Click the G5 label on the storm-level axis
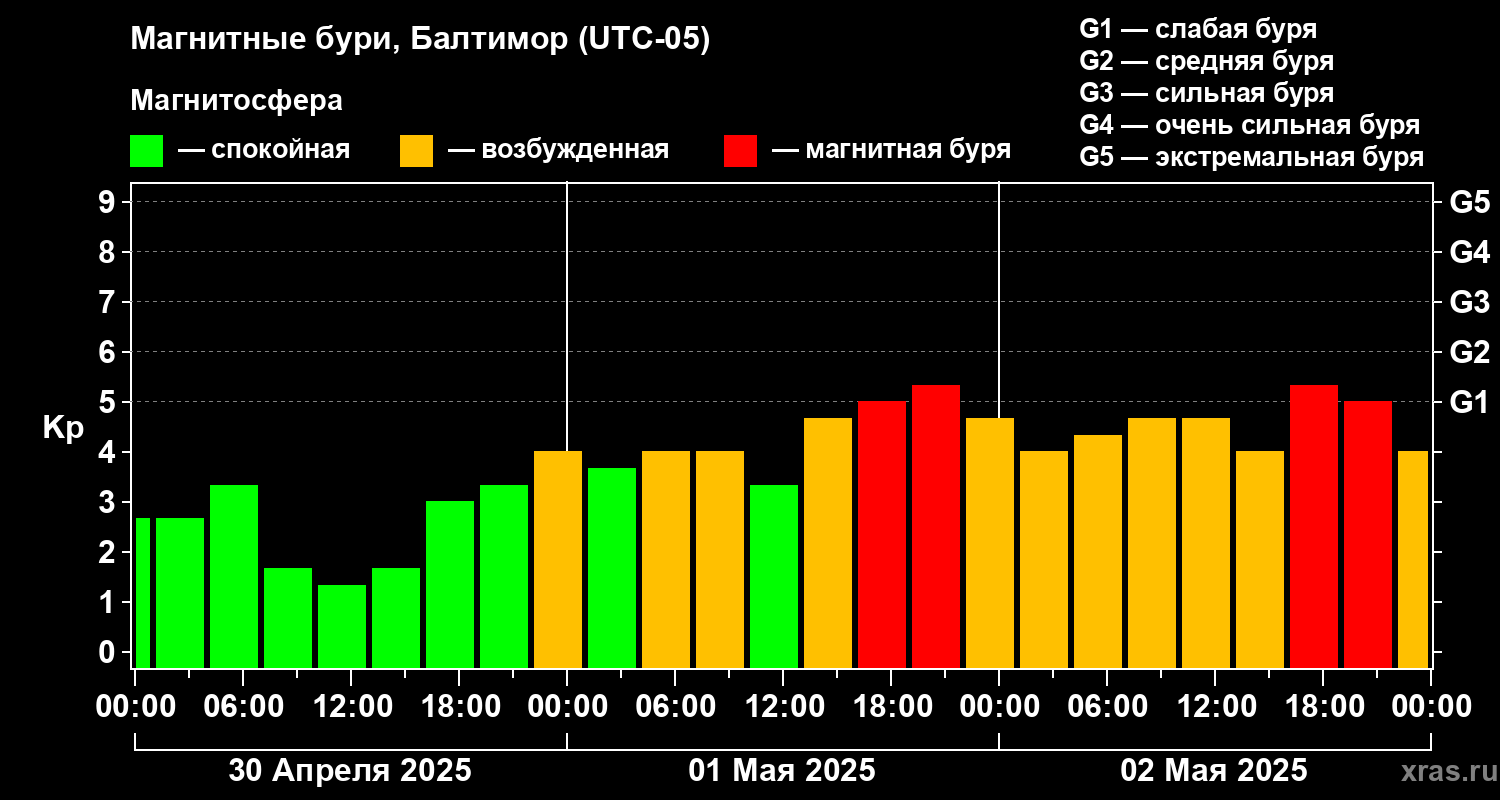The width and height of the screenshot is (1500, 800). tap(1469, 202)
